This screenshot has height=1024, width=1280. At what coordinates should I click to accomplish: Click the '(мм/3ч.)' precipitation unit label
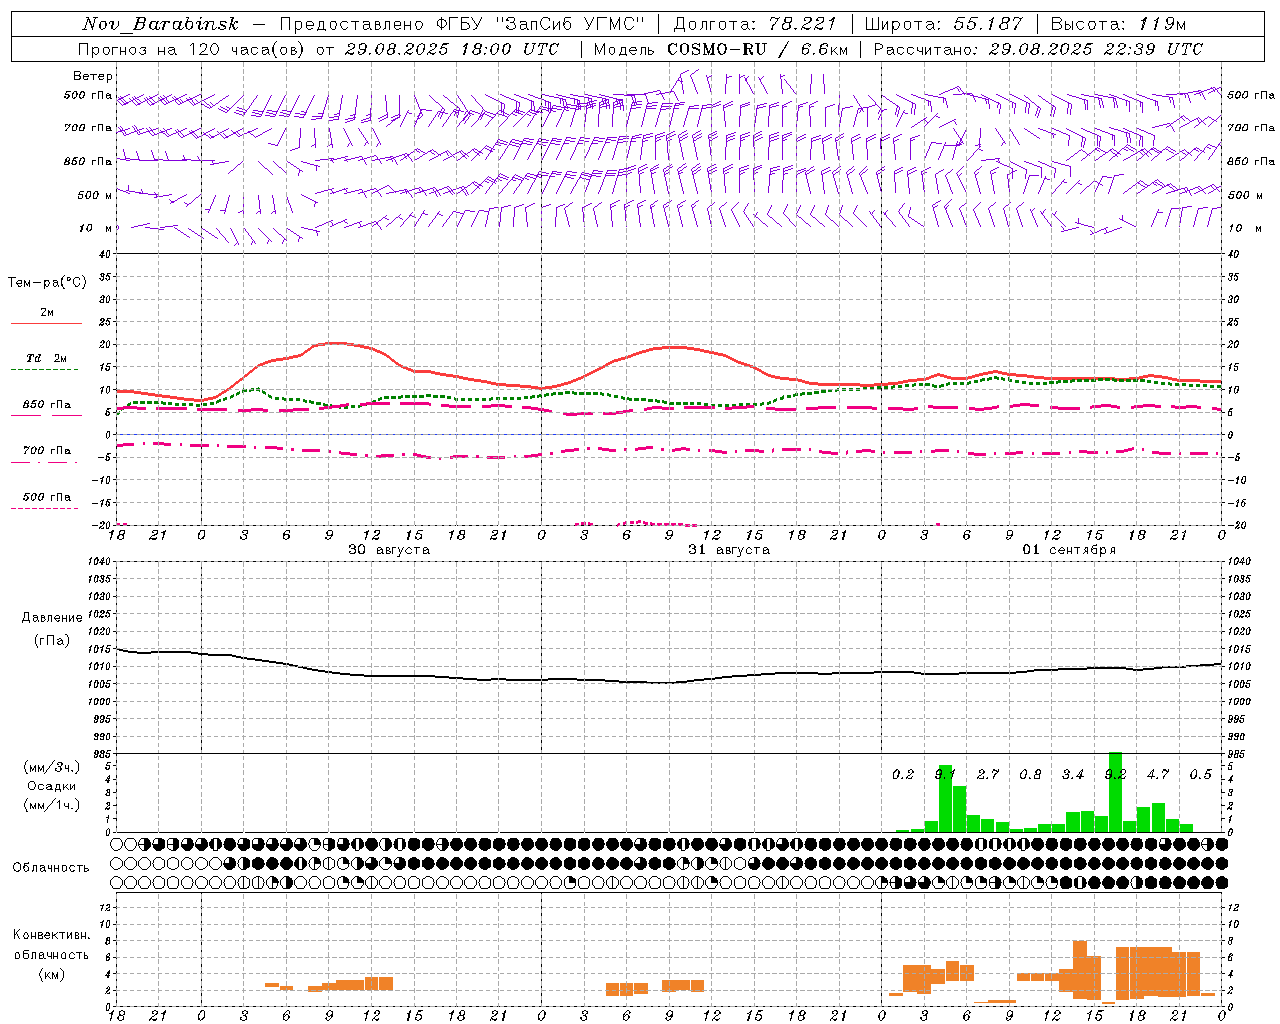coord(51,767)
